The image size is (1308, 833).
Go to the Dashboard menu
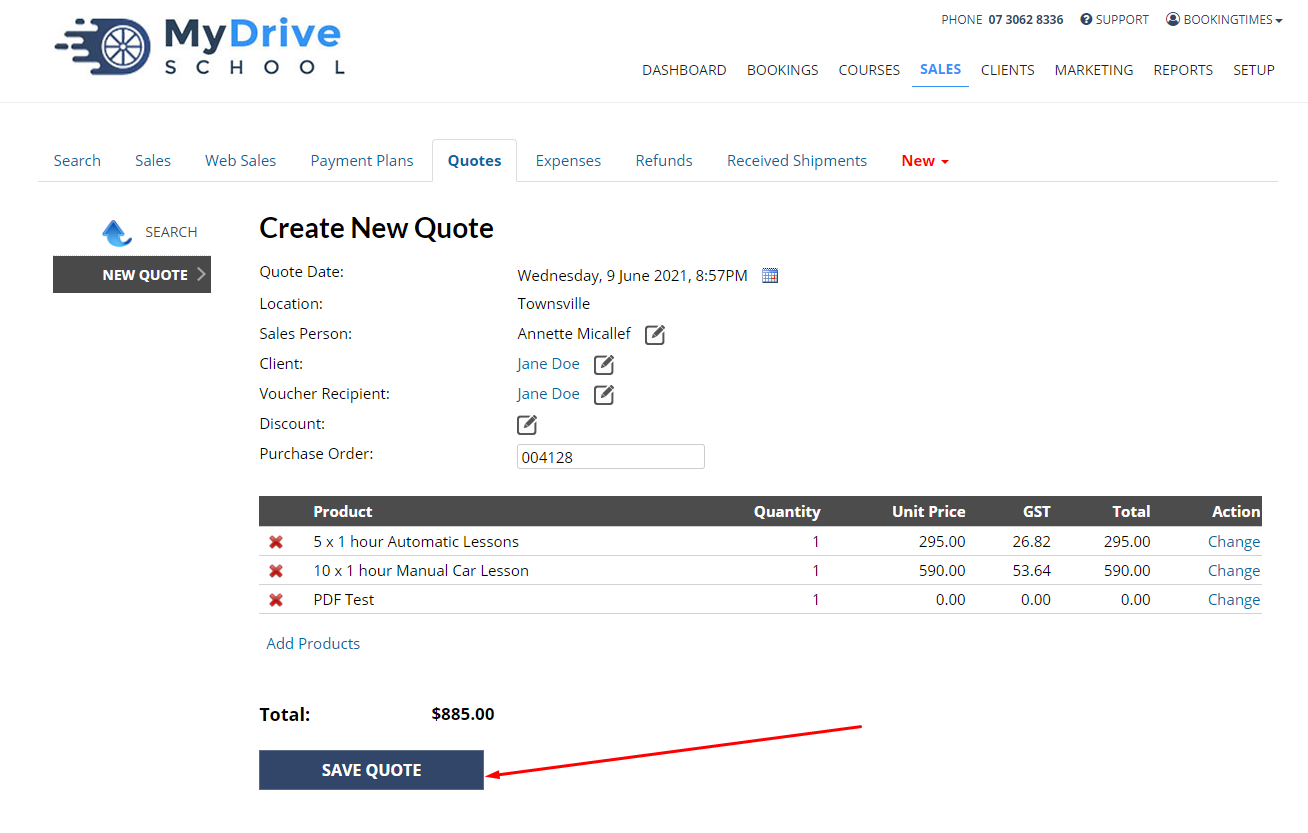pos(684,70)
